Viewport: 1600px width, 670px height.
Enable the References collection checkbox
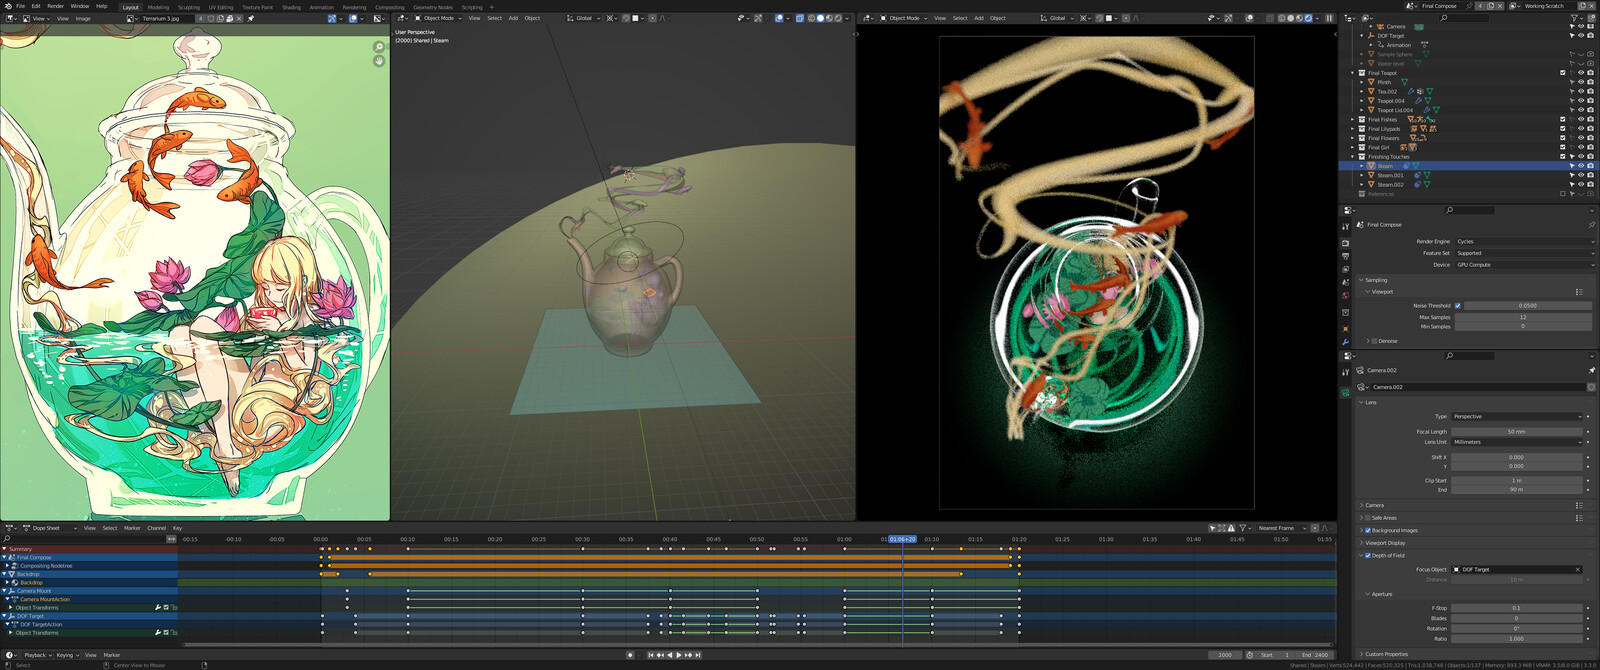pos(1563,194)
